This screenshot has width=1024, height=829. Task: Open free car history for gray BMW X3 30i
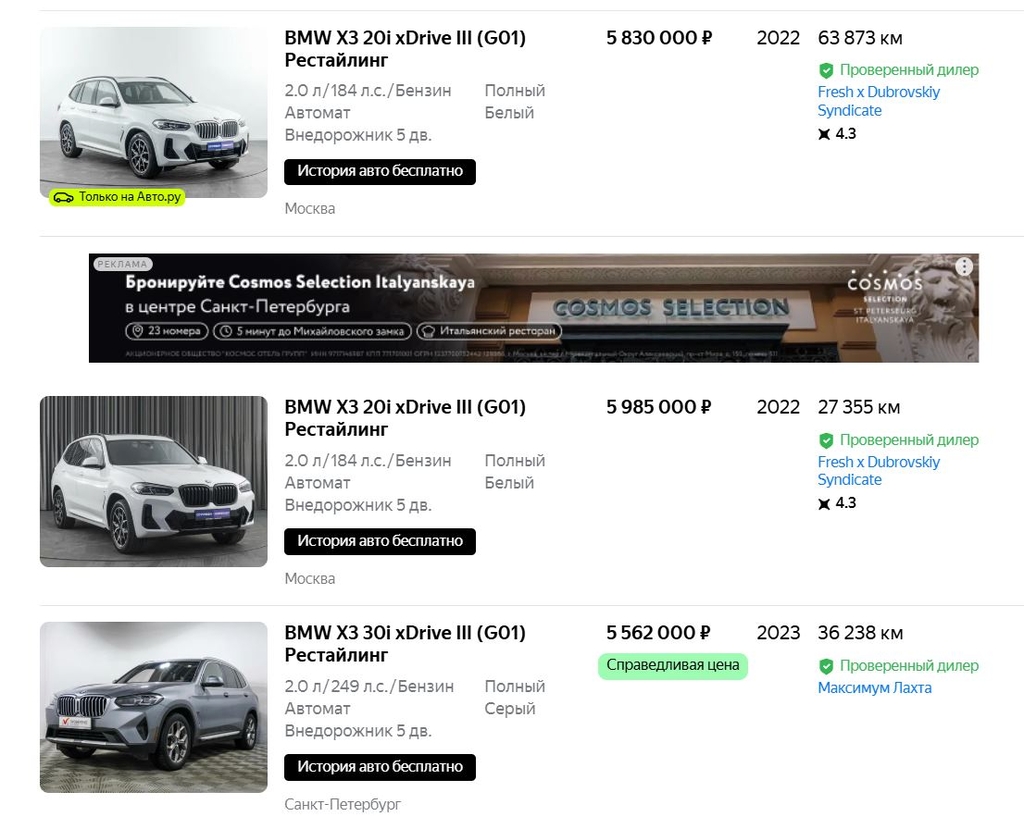[x=380, y=767]
